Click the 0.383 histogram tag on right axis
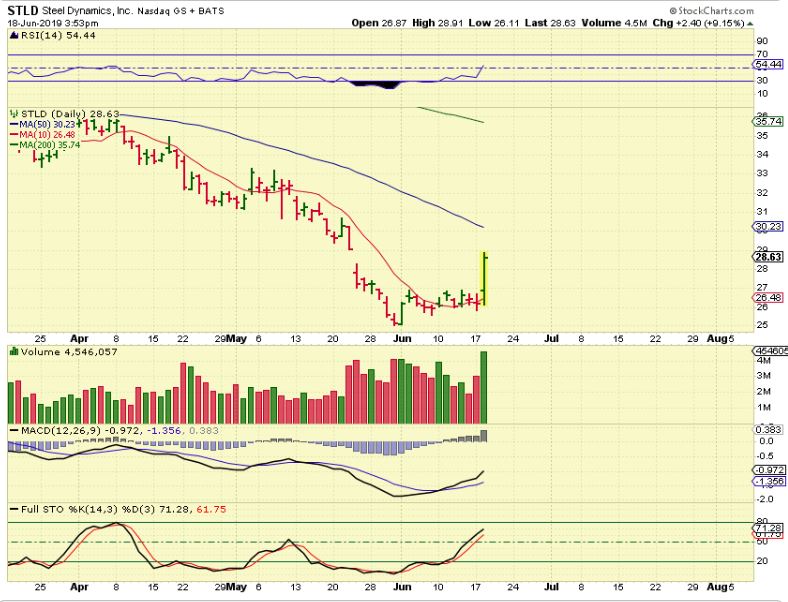The image size is (788, 602). tap(768, 429)
